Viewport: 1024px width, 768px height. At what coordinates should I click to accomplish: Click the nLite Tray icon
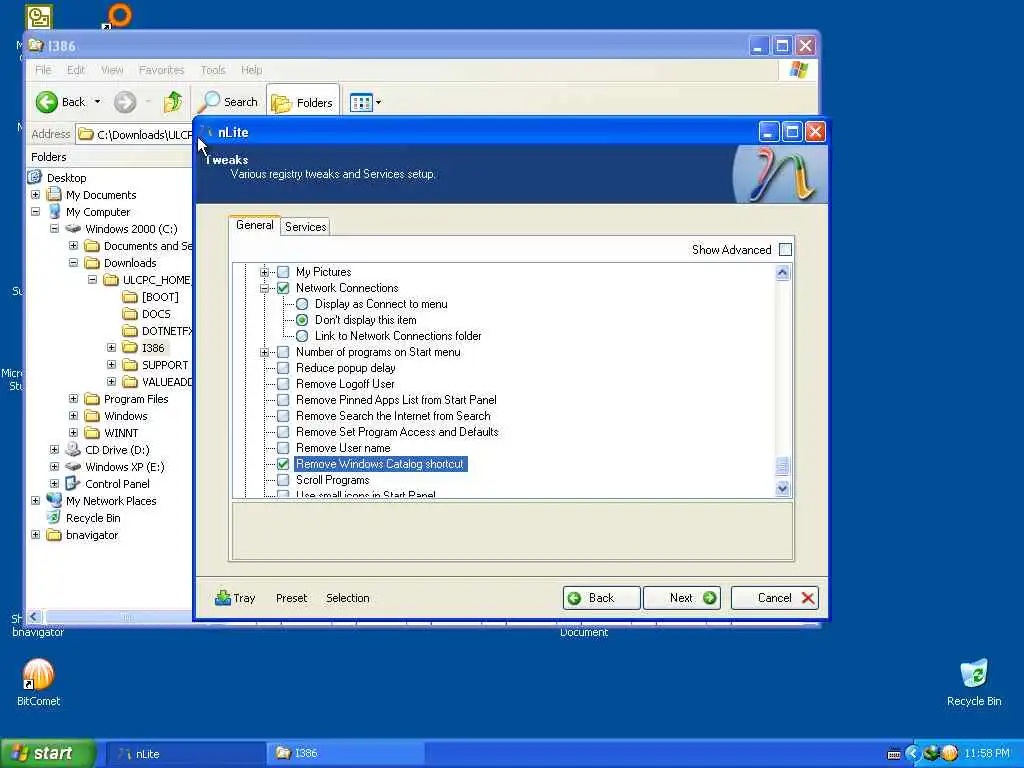click(223, 598)
